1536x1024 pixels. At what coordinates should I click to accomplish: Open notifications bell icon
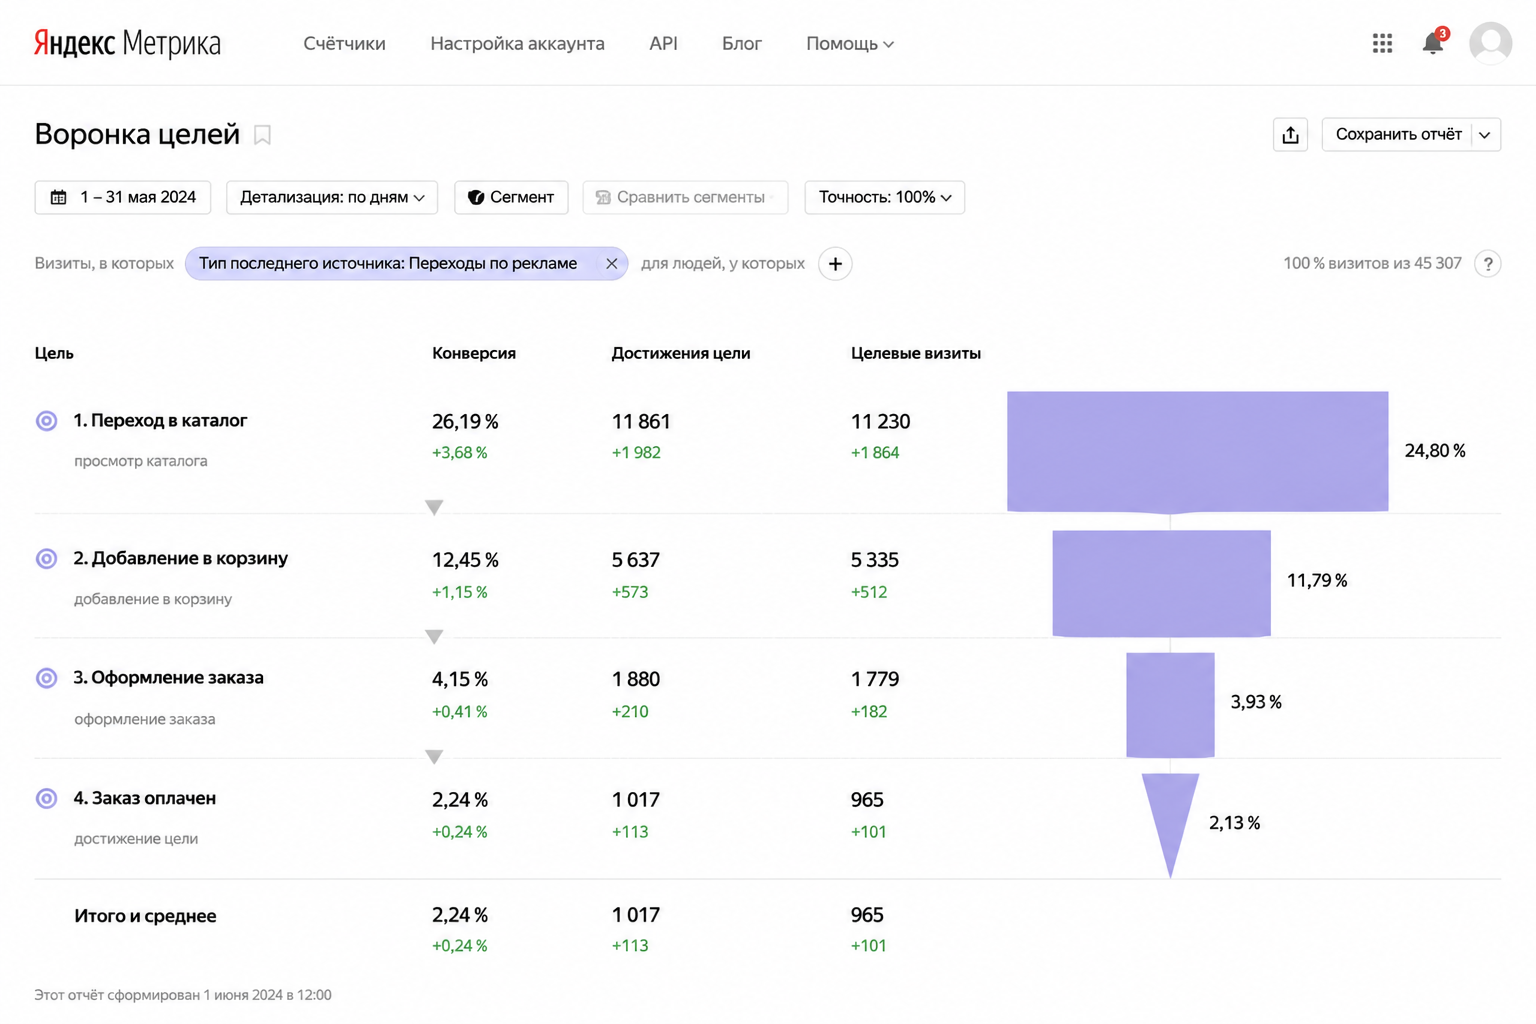[1433, 42]
